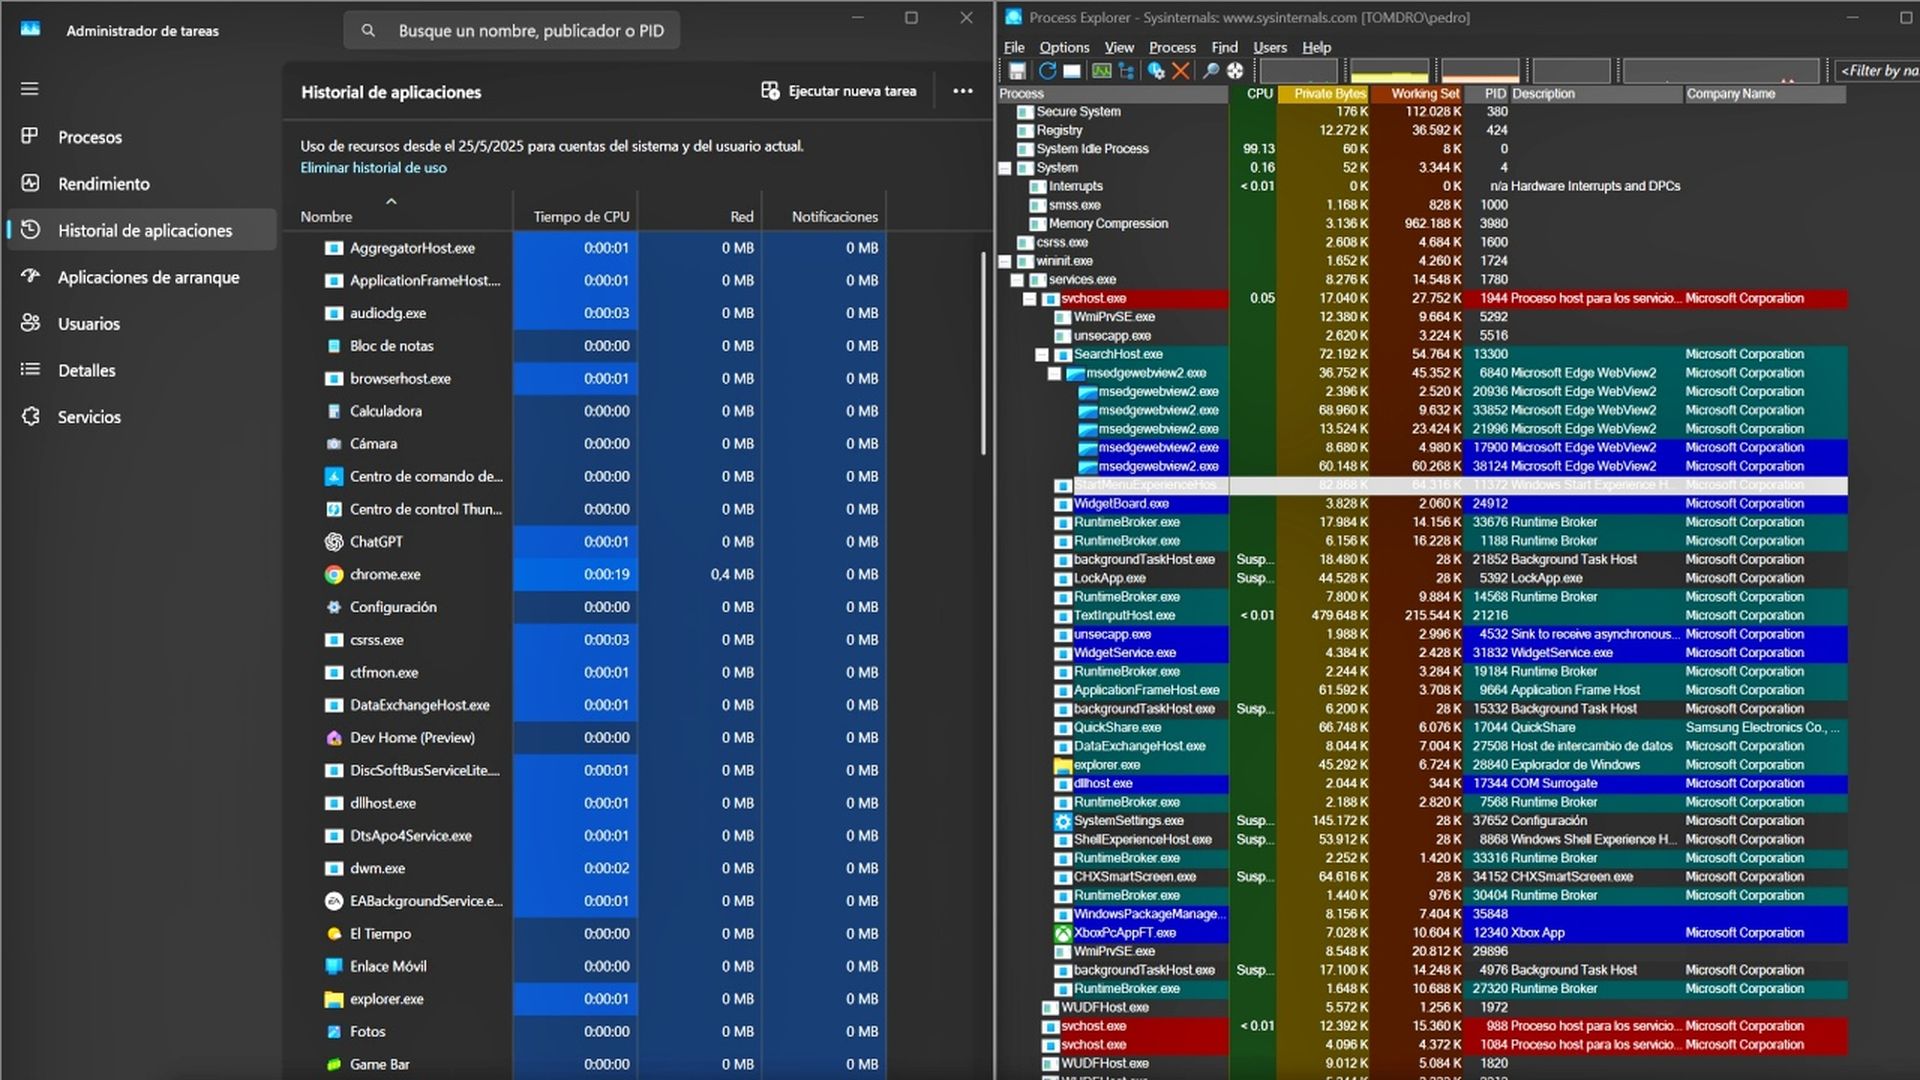Open the Find menu in Process Explorer
Viewport: 1920px width, 1080px height.
click(1224, 47)
